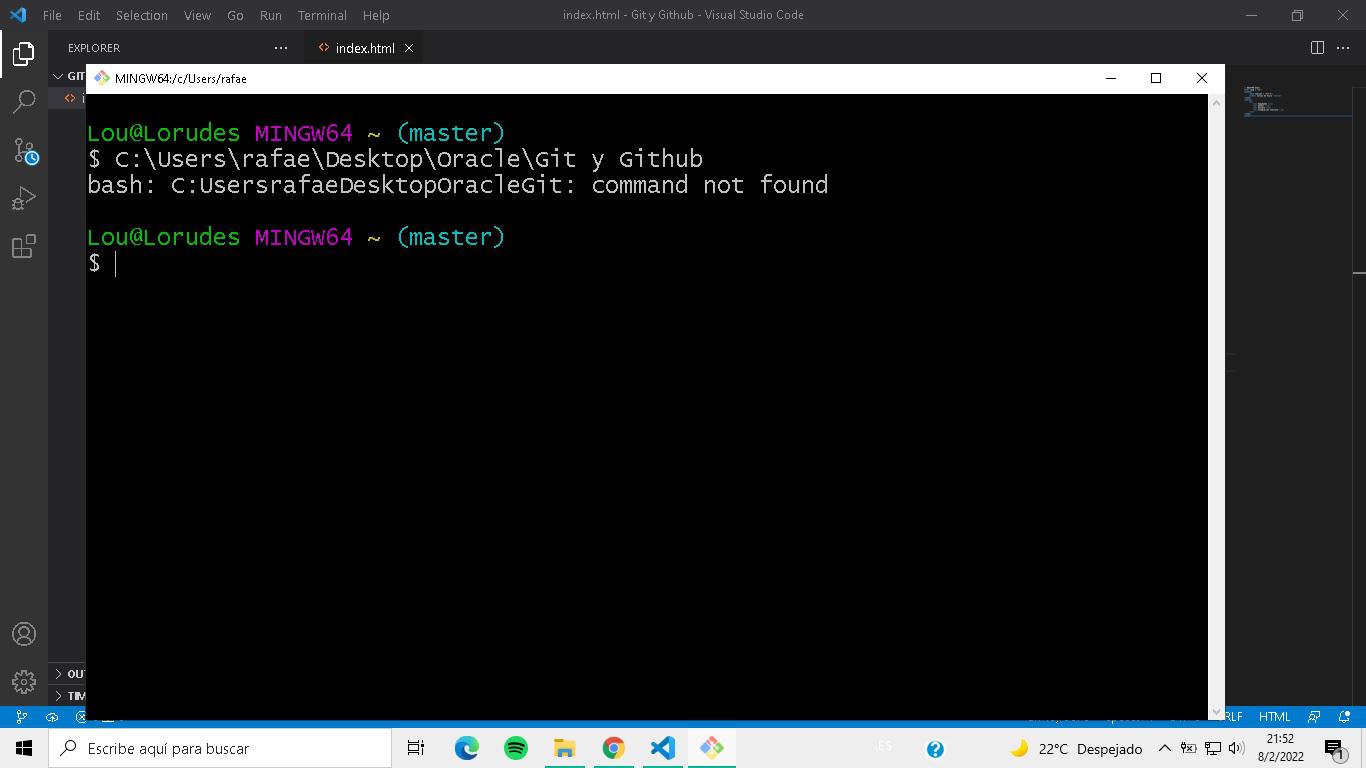The image size is (1366, 768).
Task: Open Windows Action Center notifications
Action: (1334, 748)
